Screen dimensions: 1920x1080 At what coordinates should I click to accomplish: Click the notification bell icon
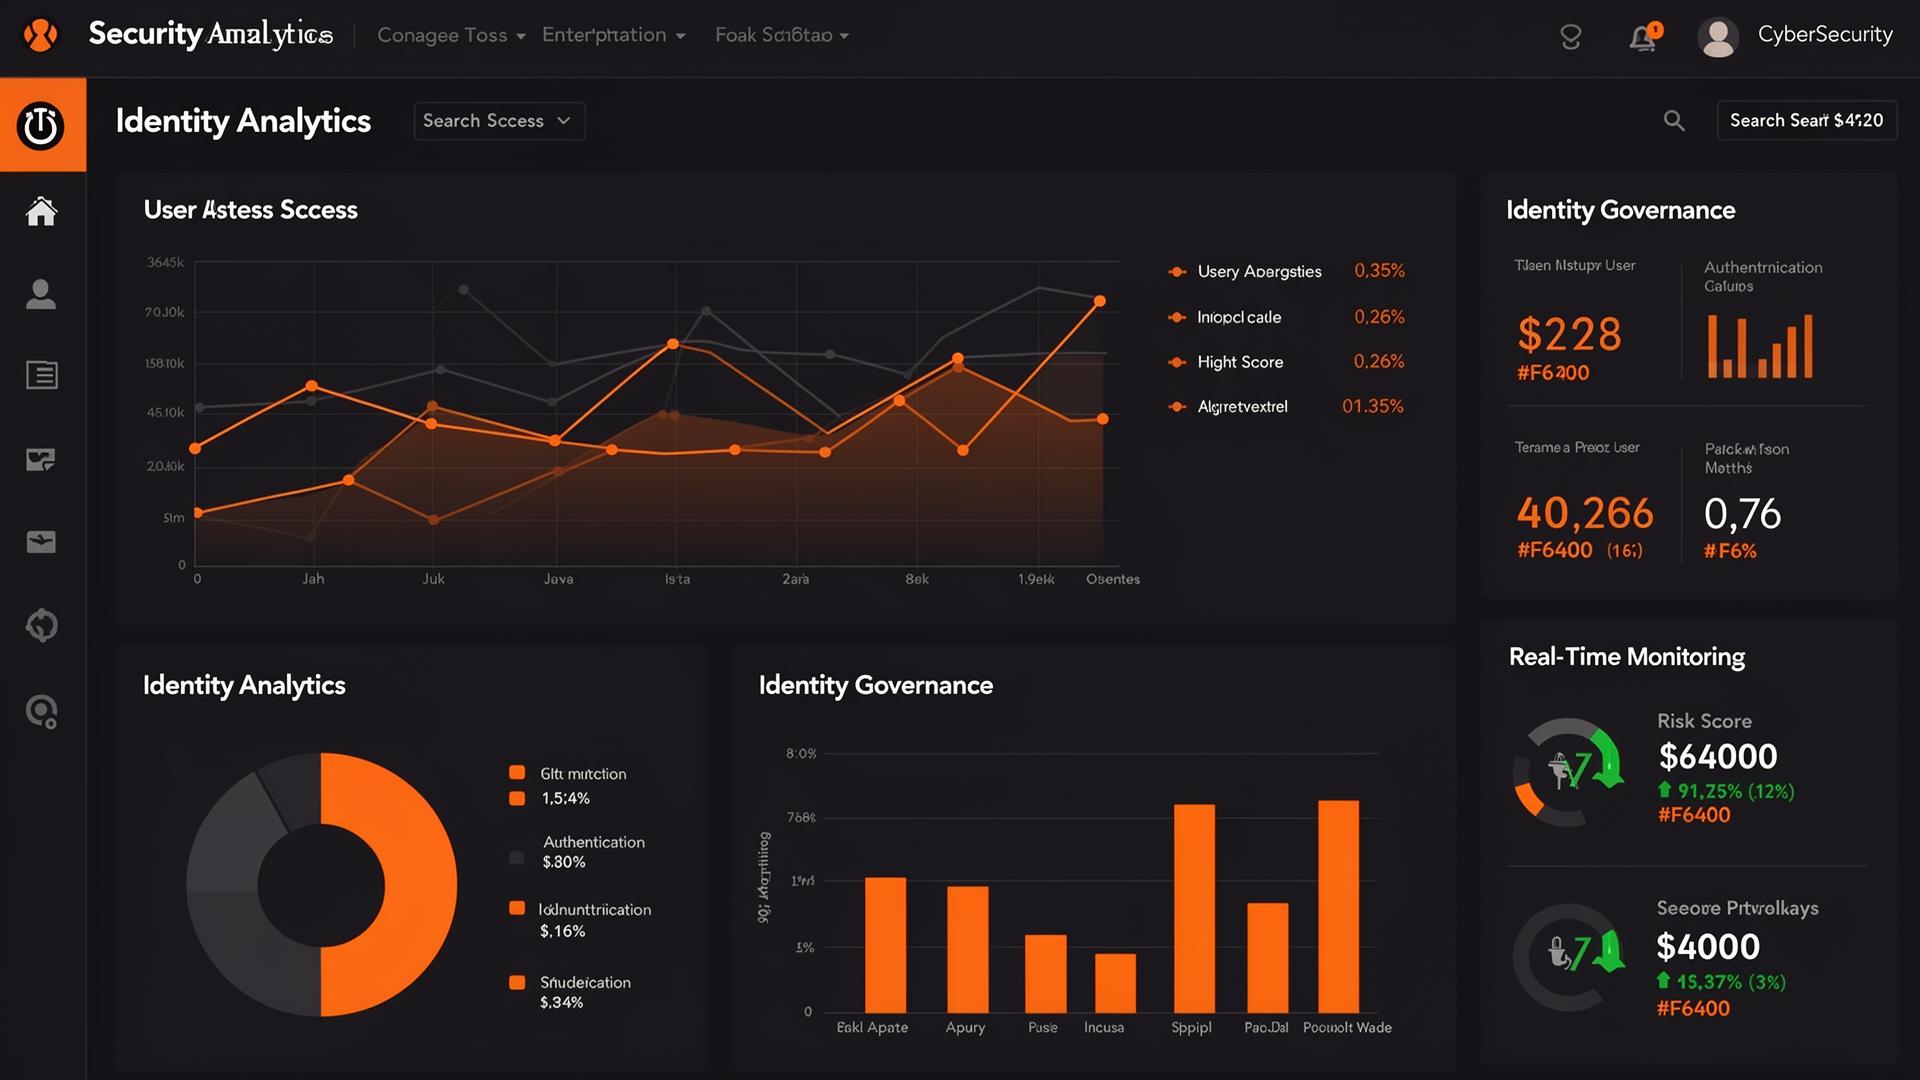click(1642, 37)
